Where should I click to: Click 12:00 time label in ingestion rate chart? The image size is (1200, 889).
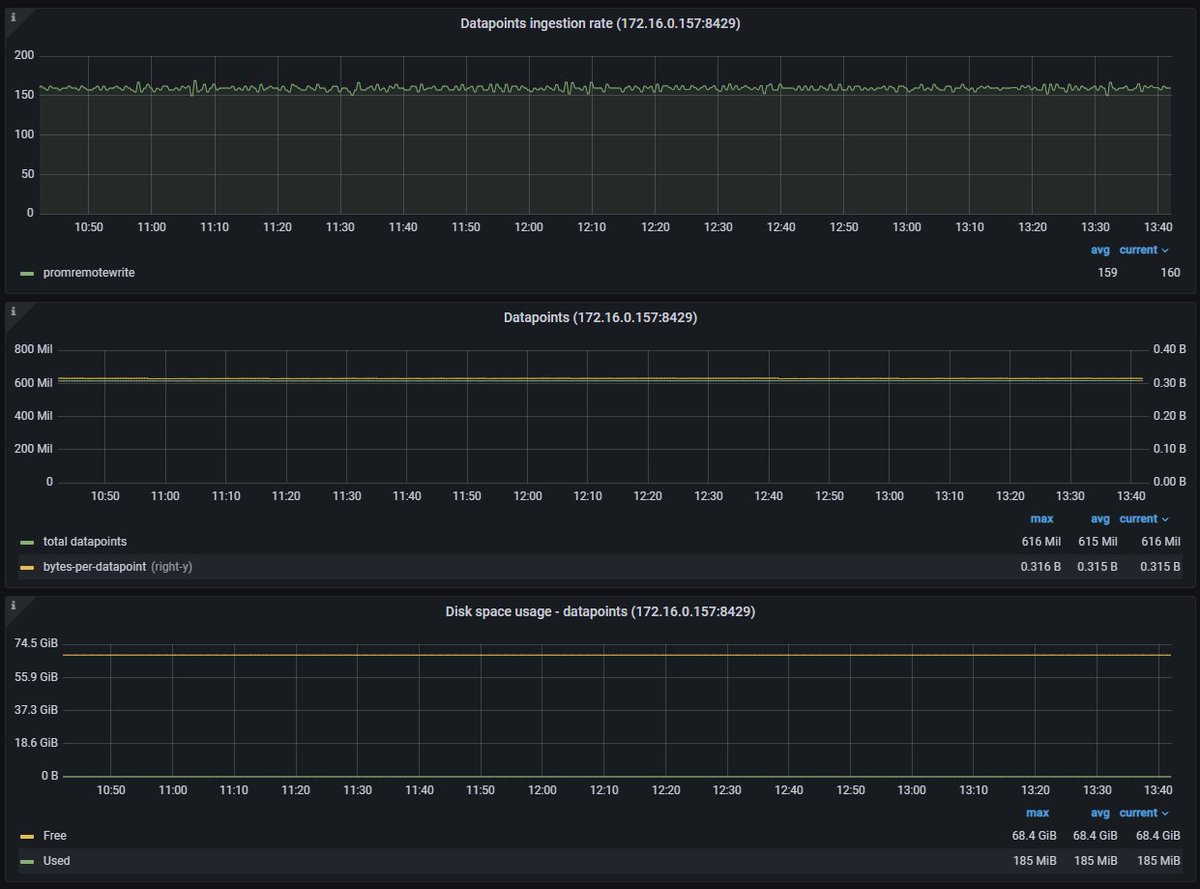(529, 227)
